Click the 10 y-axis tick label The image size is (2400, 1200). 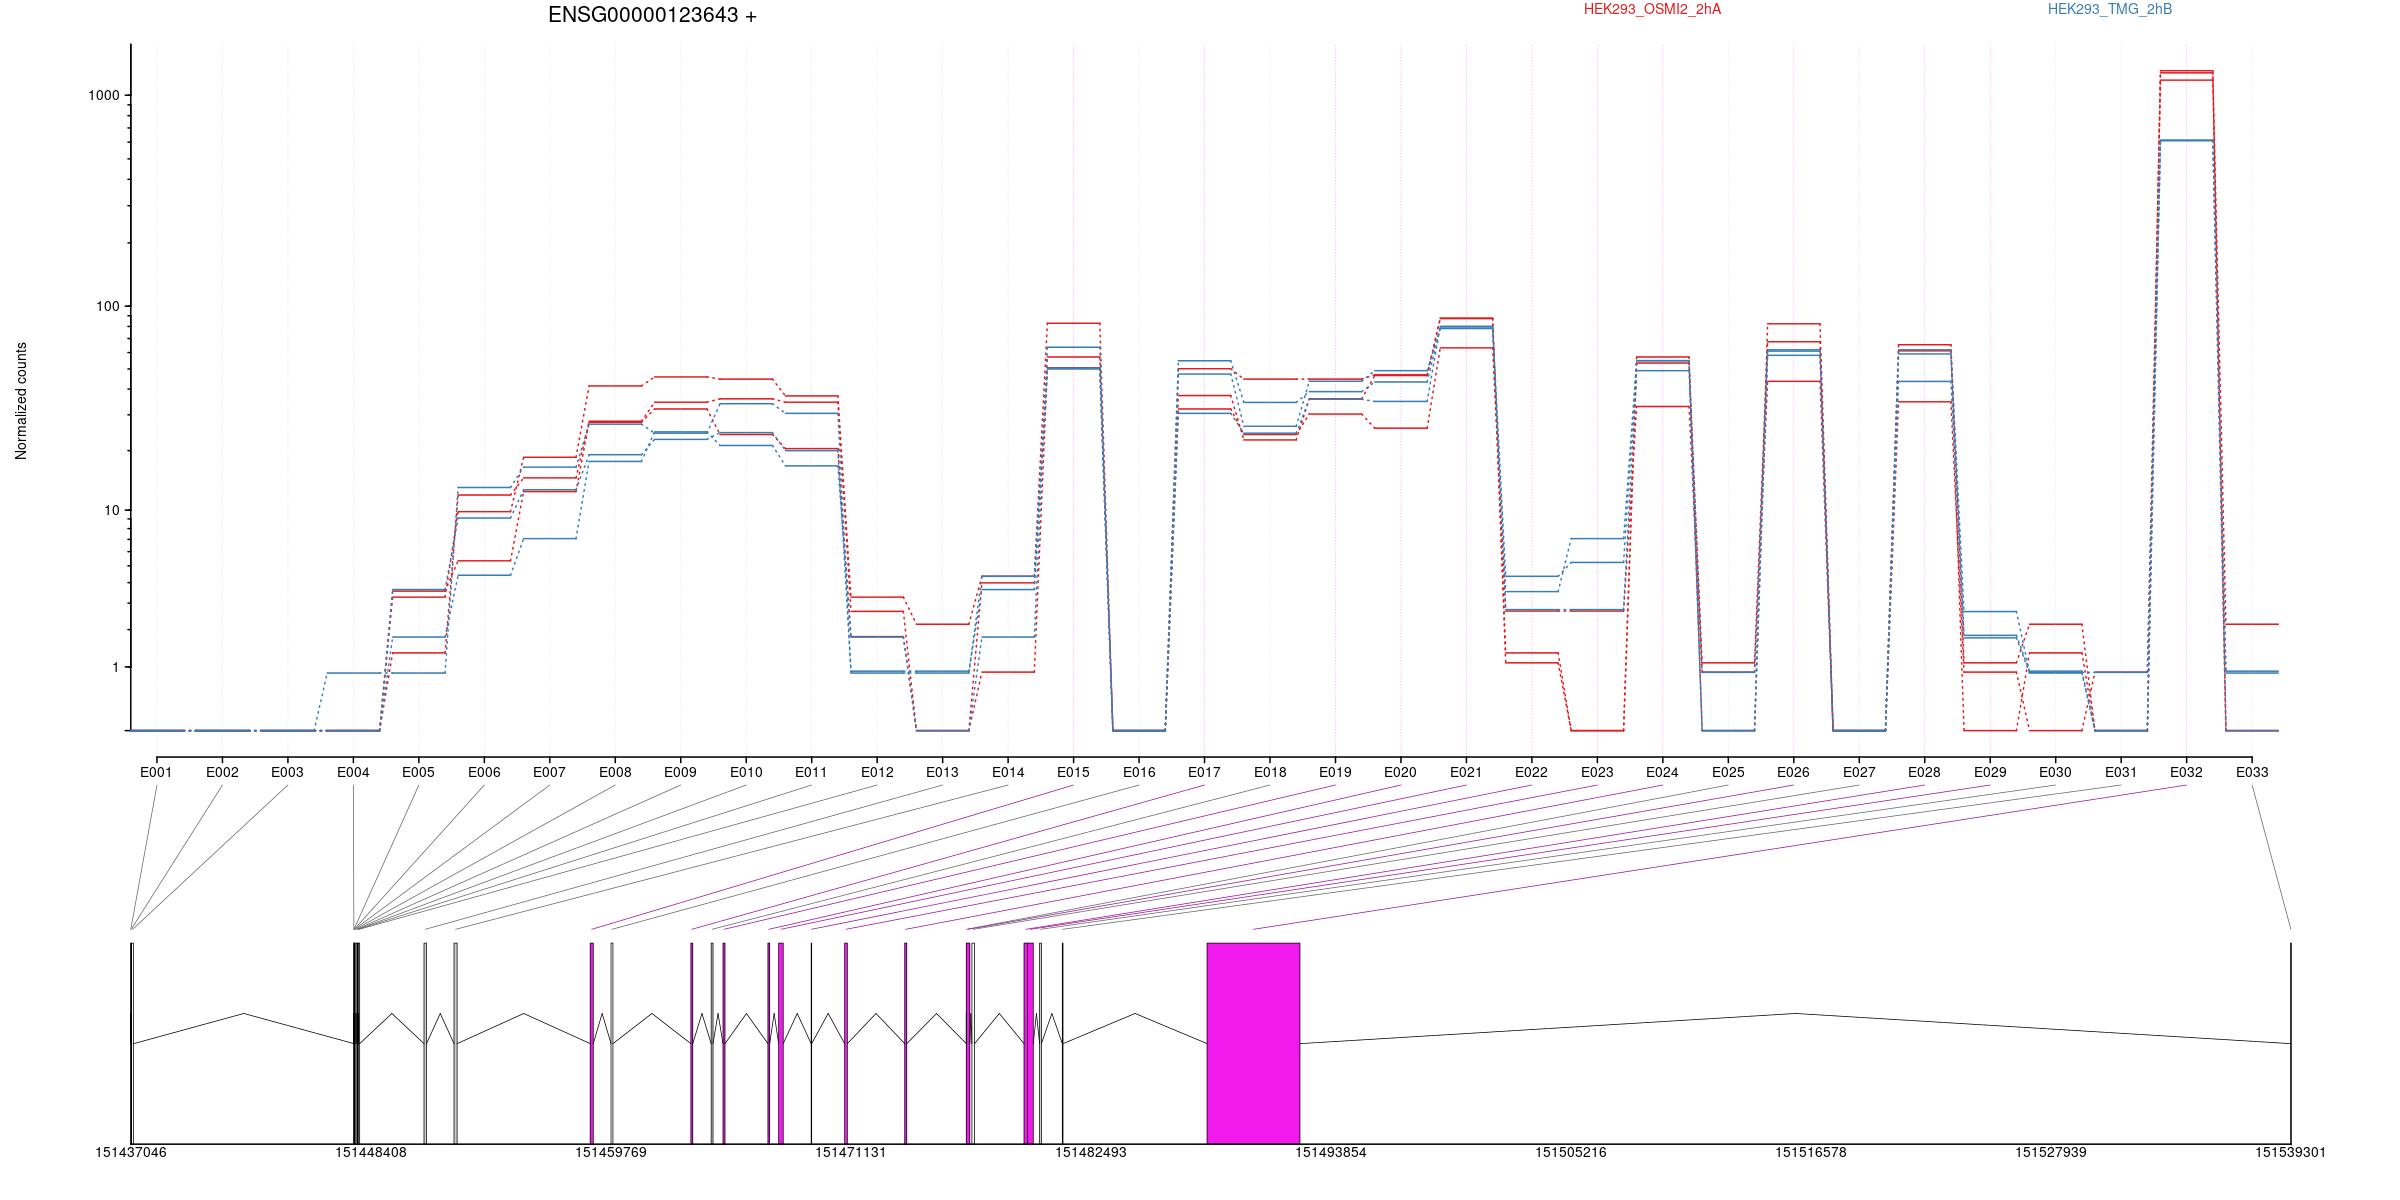[111, 510]
